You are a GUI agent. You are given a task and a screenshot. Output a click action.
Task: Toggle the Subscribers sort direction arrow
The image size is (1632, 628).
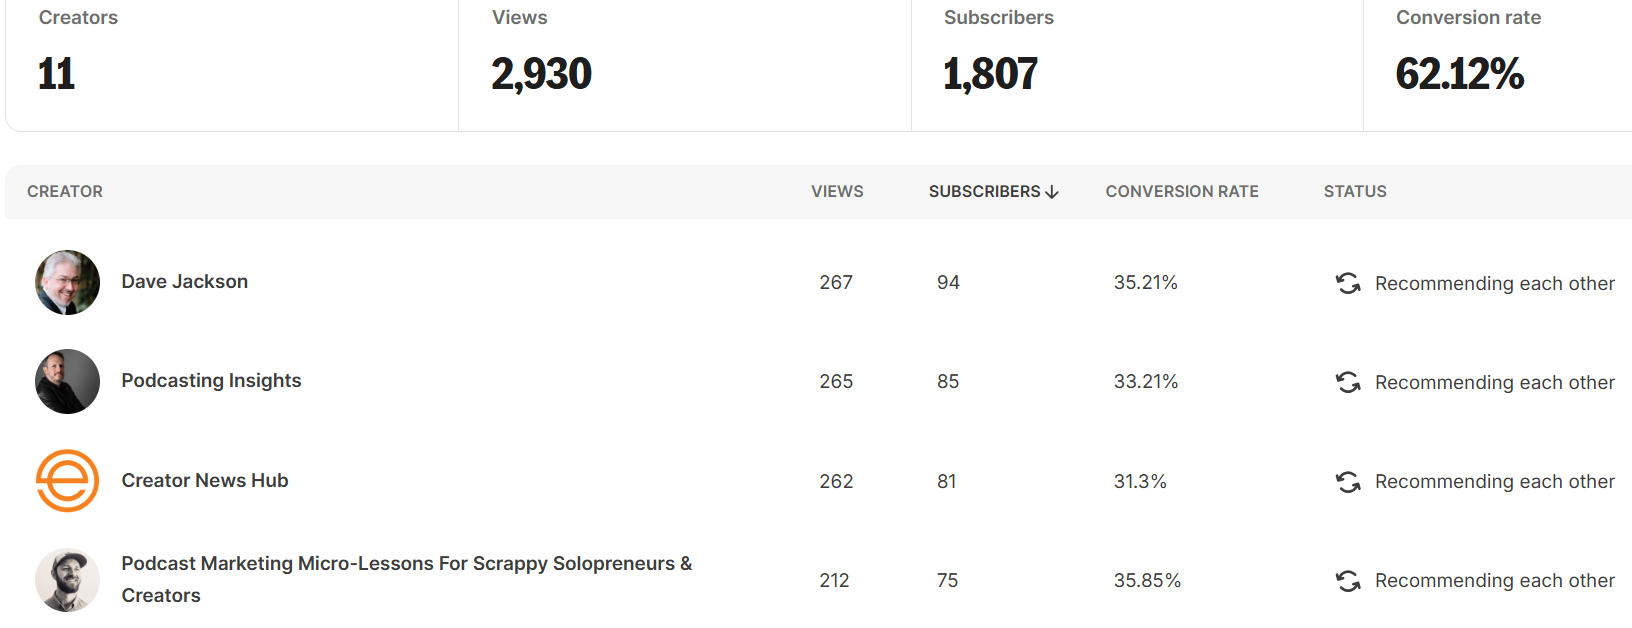coord(1052,191)
